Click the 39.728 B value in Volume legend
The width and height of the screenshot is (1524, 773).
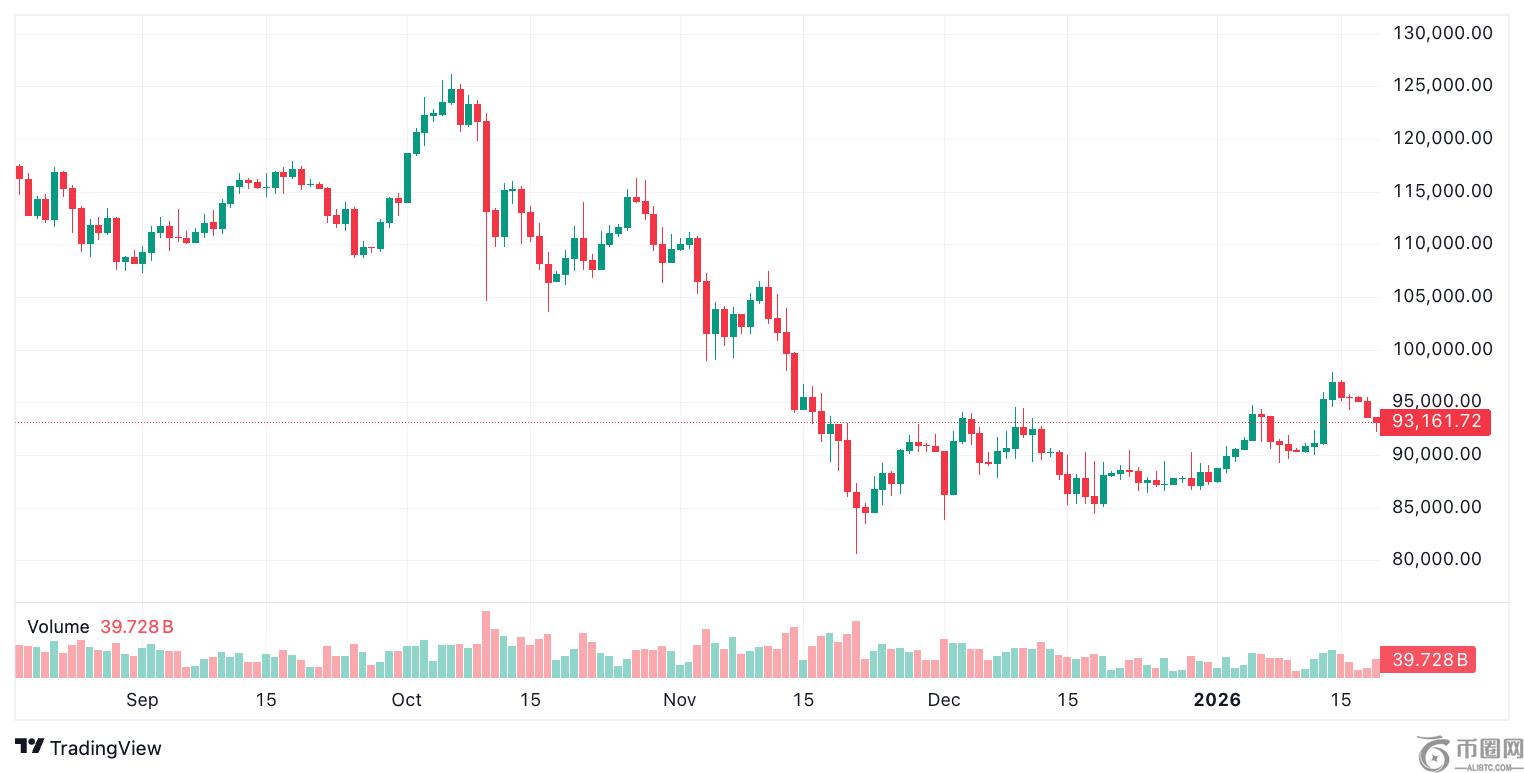click(137, 627)
